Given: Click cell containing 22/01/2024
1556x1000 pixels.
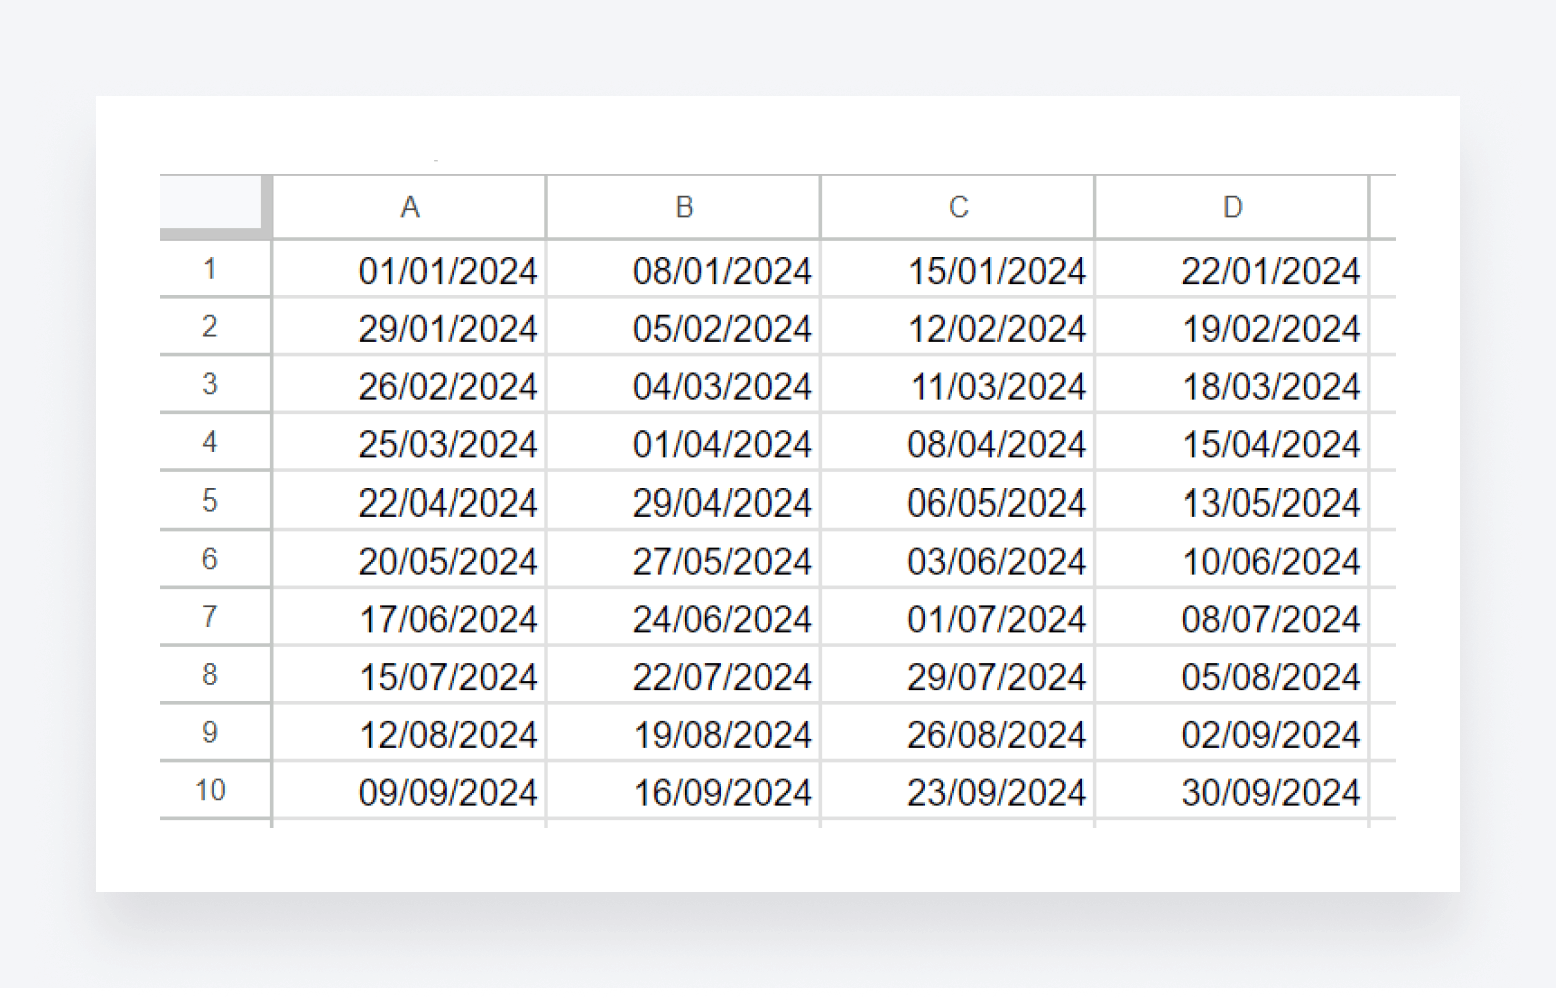Looking at the screenshot, I should click(x=1232, y=268).
